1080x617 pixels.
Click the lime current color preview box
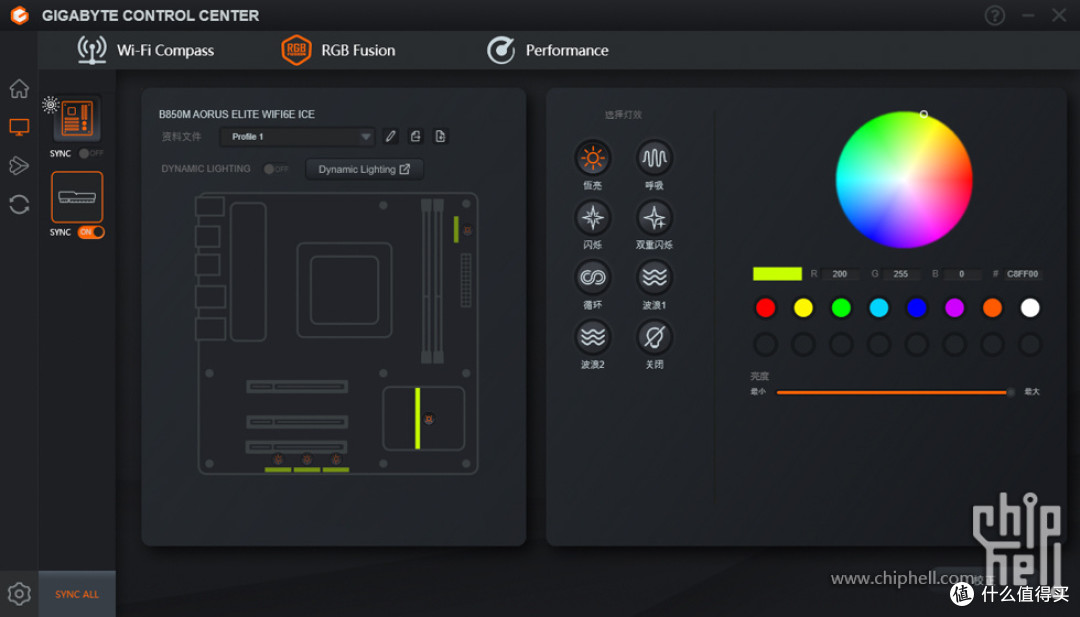click(x=778, y=273)
